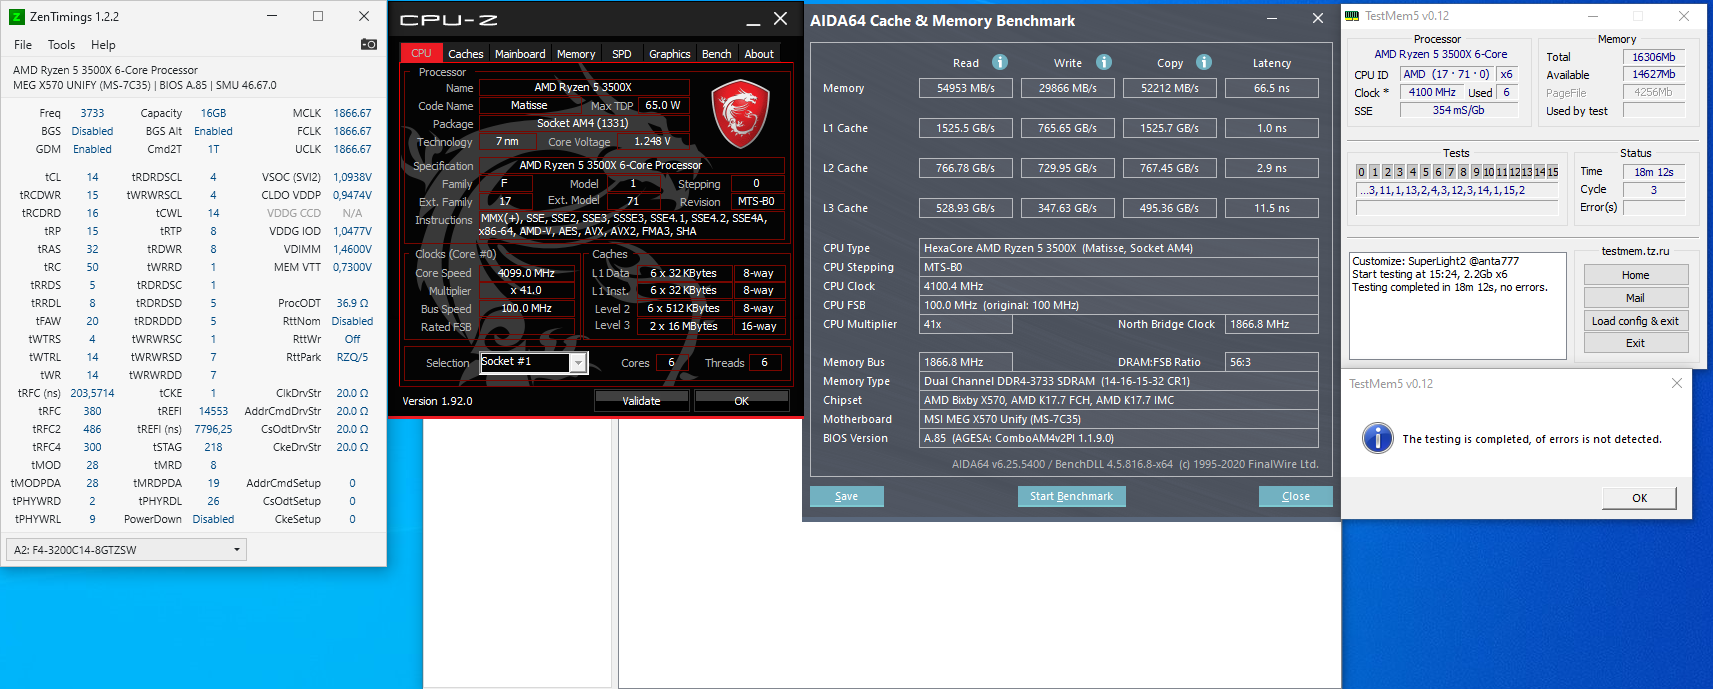This screenshot has width=1713, height=689.
Task: Click the Memory Read 54953 MB/s field
Action: pos(966,88)
